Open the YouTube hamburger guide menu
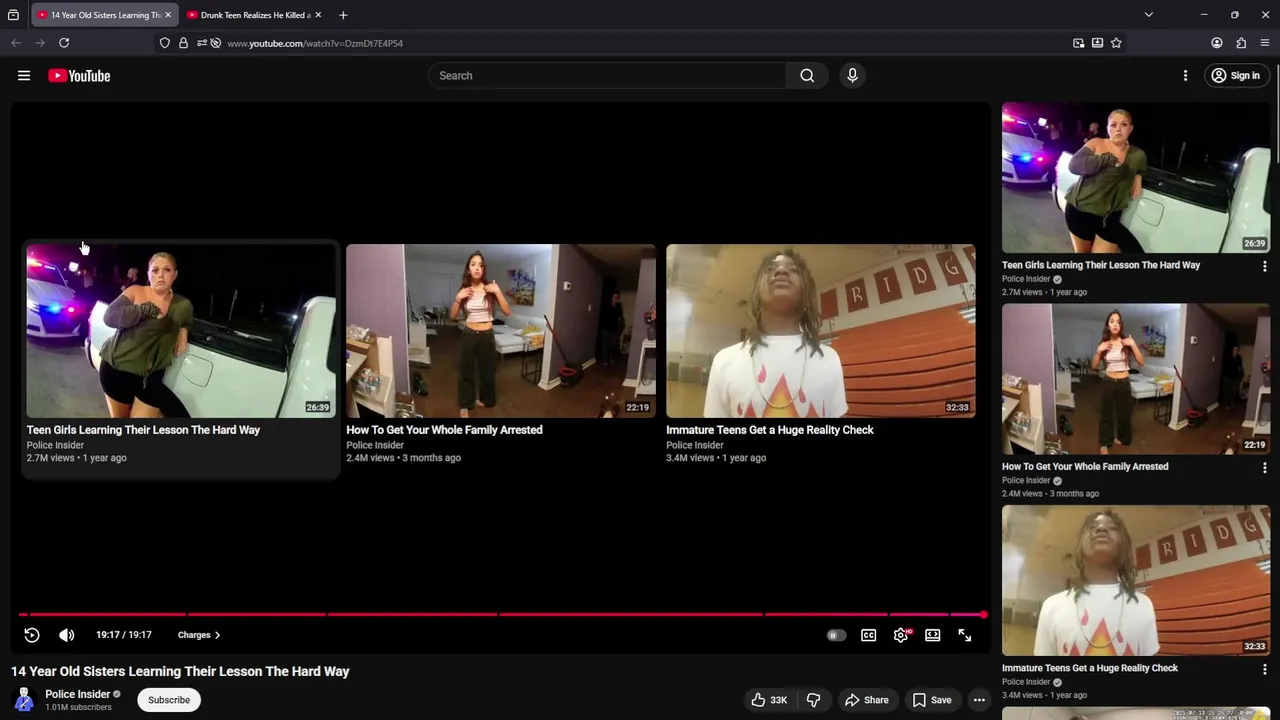 point(24,76)
